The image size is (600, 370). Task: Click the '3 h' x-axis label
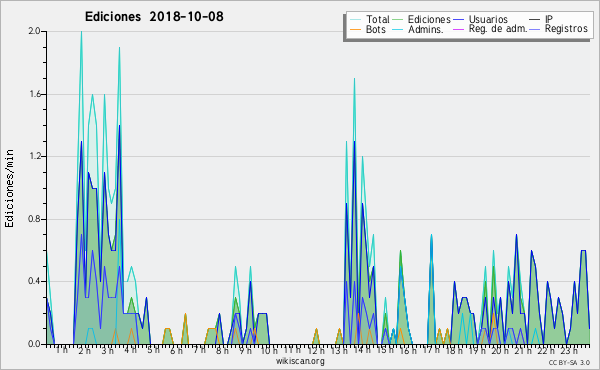108,351
